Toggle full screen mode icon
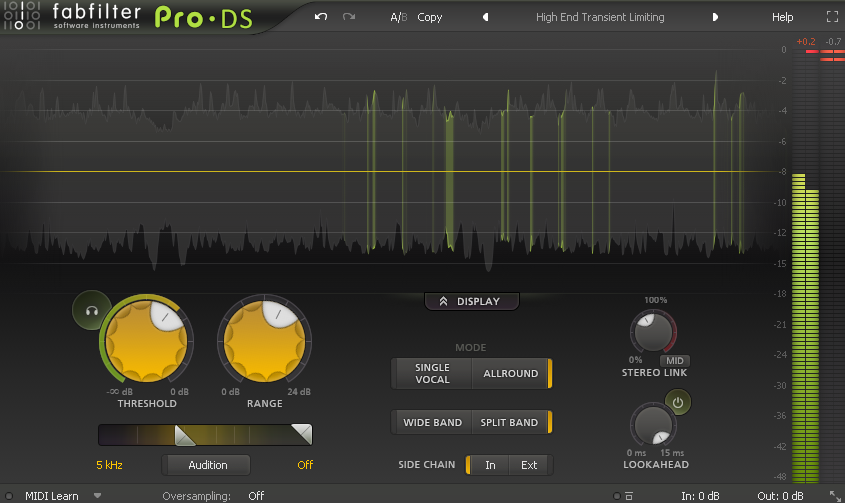Image resolution: width=845 pixels, height=503 pixels. [x=832, y=17]
